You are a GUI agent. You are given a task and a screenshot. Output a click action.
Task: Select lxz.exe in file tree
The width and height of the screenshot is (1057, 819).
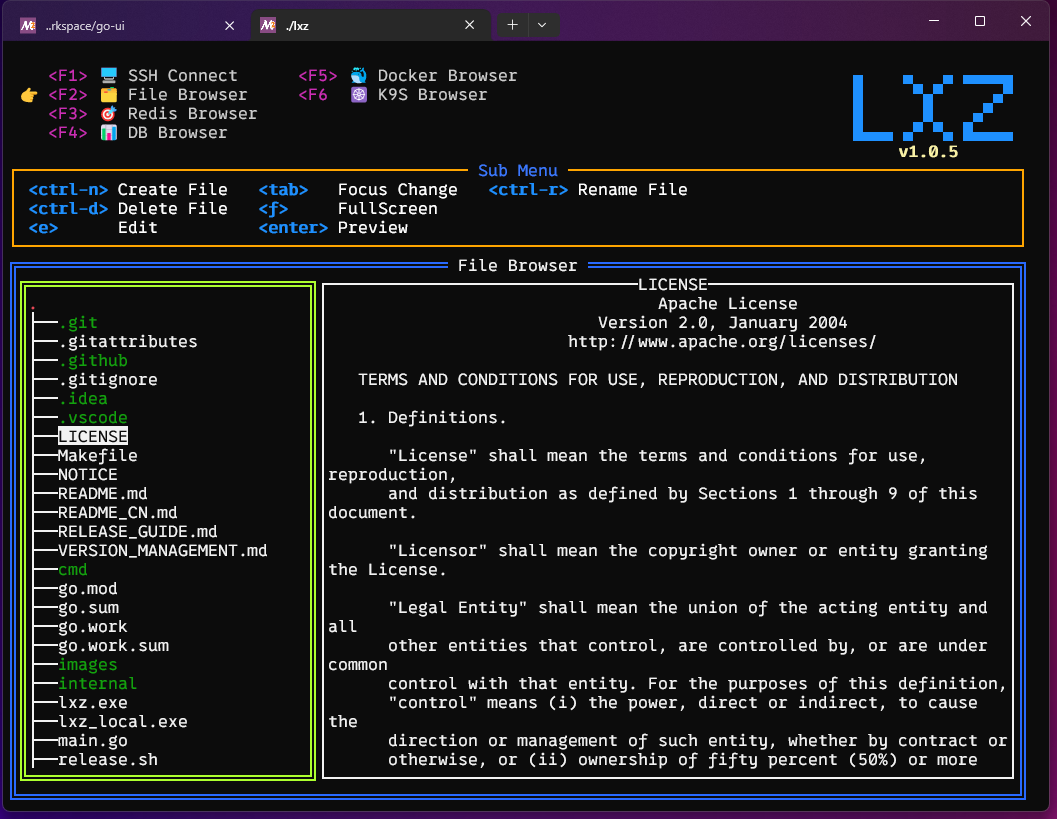click(93, 702)
